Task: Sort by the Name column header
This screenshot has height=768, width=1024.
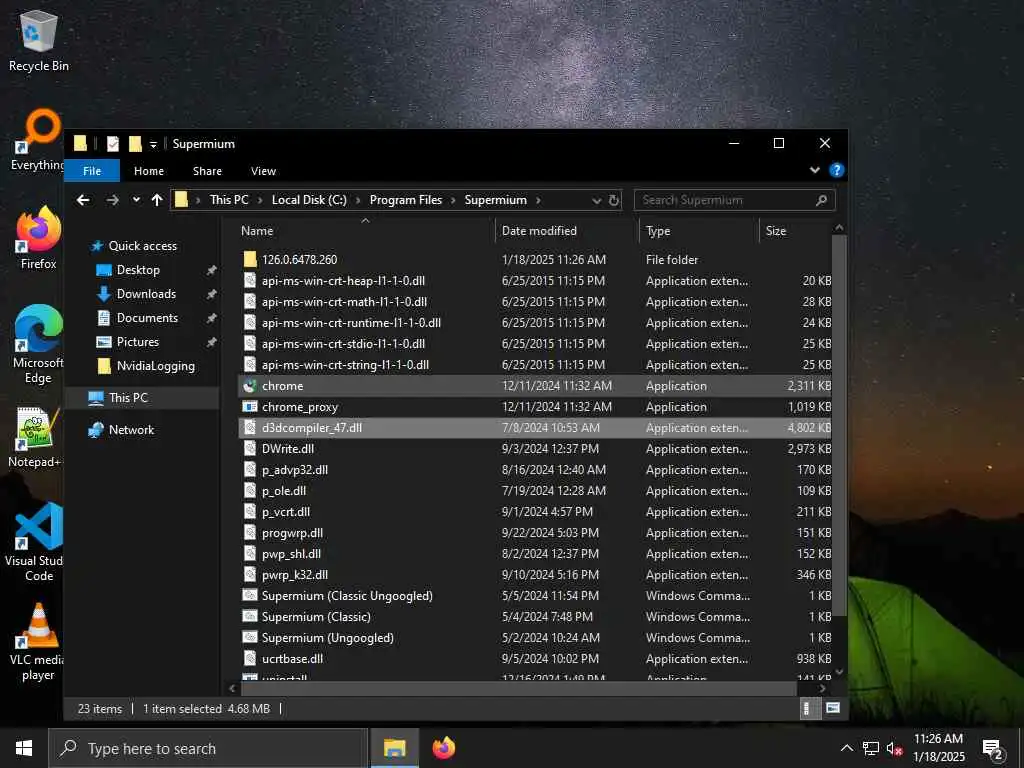Action: point(366,231)
